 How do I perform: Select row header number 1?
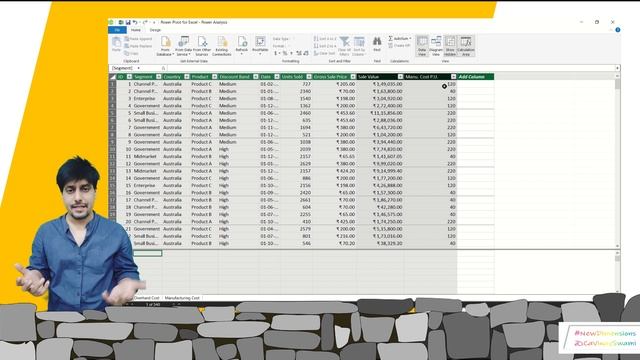[x=113, y=84]
